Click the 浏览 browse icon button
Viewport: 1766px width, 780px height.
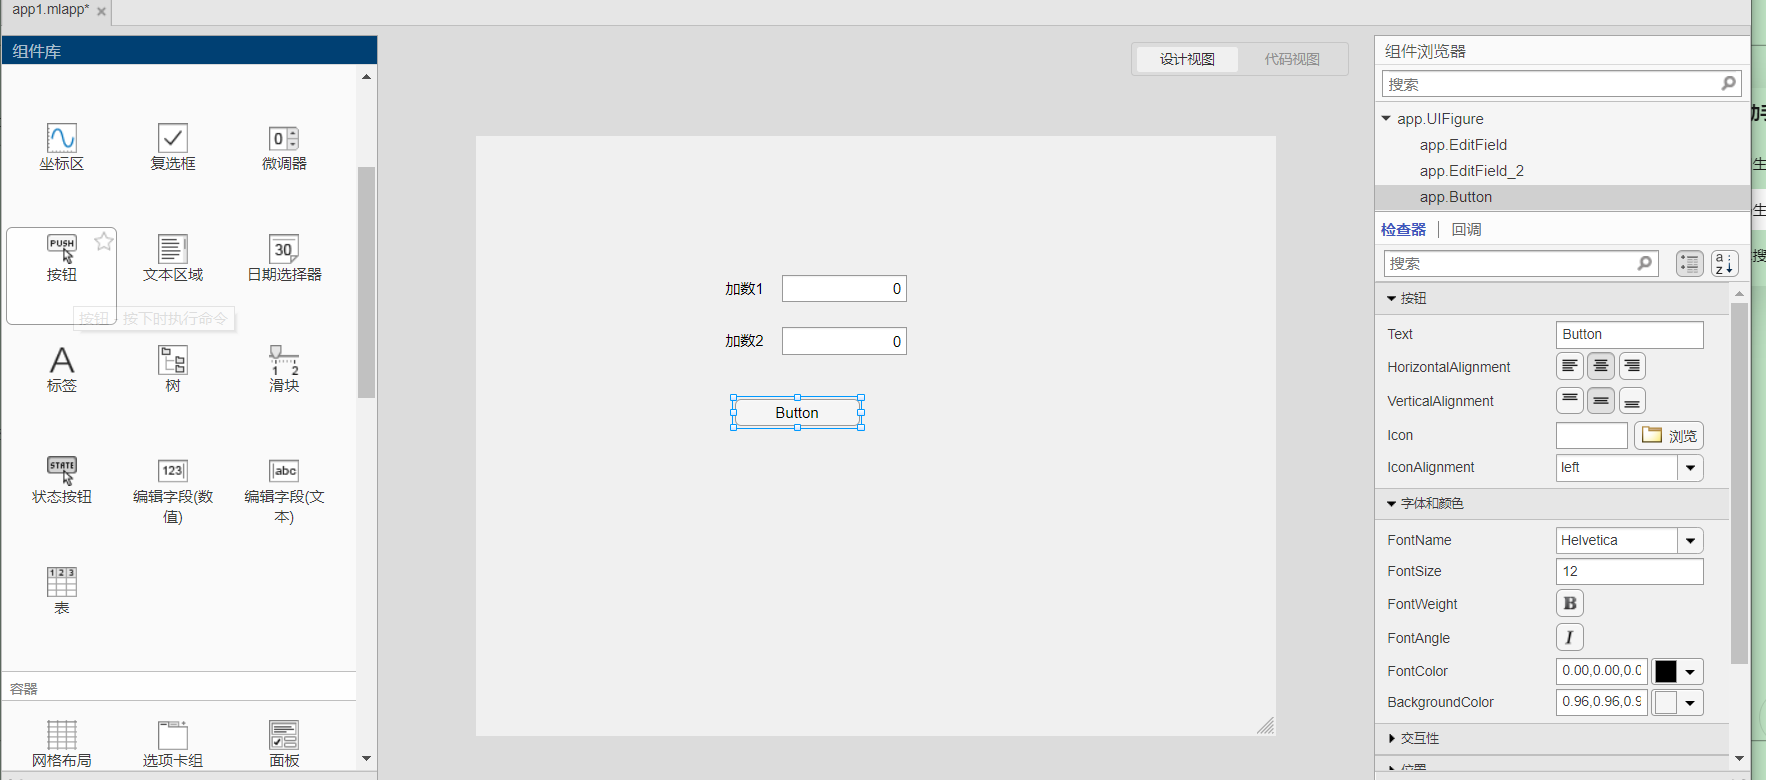click(1669, 436)
